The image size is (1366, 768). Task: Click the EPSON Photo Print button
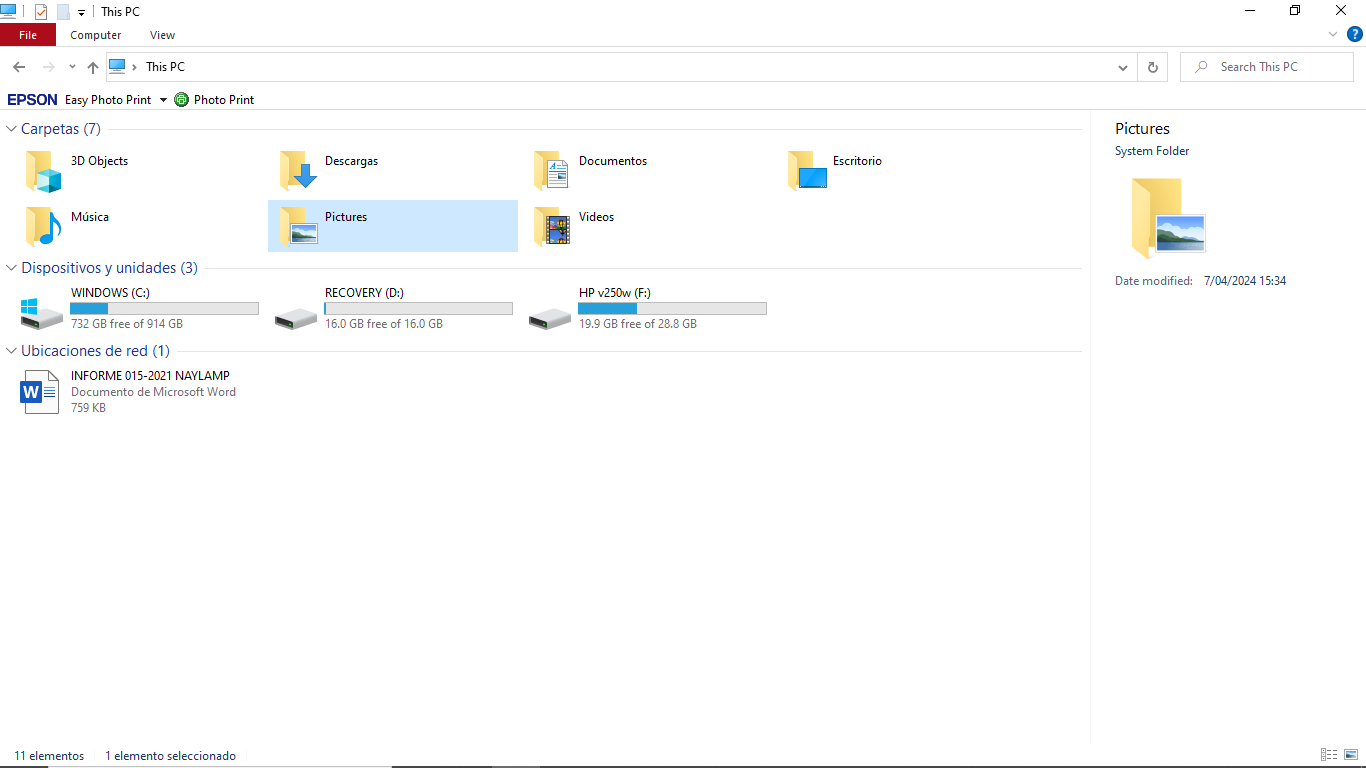pos(215,100)
